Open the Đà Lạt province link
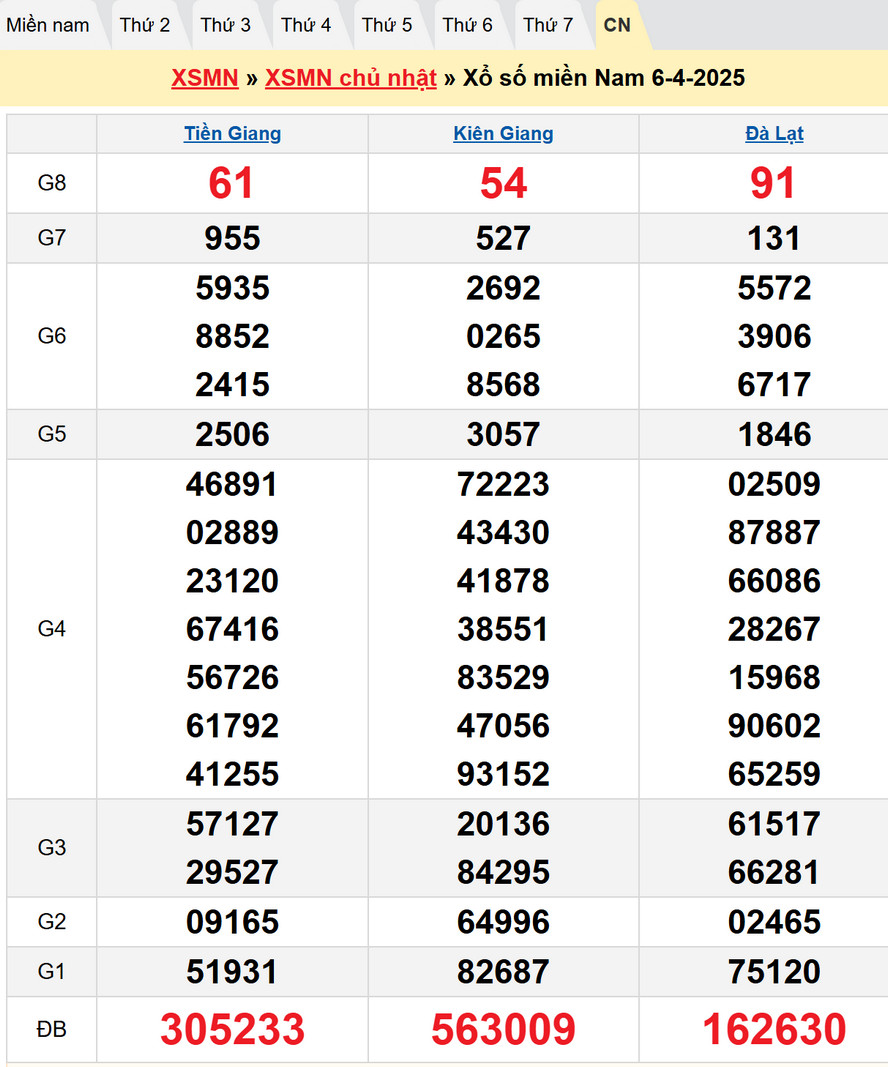888x1067 pixels. coord(774,134)
